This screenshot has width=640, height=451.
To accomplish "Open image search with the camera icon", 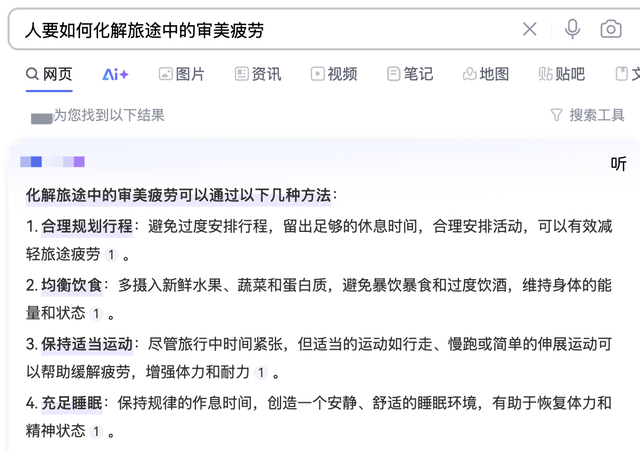I will coord(611,29).
